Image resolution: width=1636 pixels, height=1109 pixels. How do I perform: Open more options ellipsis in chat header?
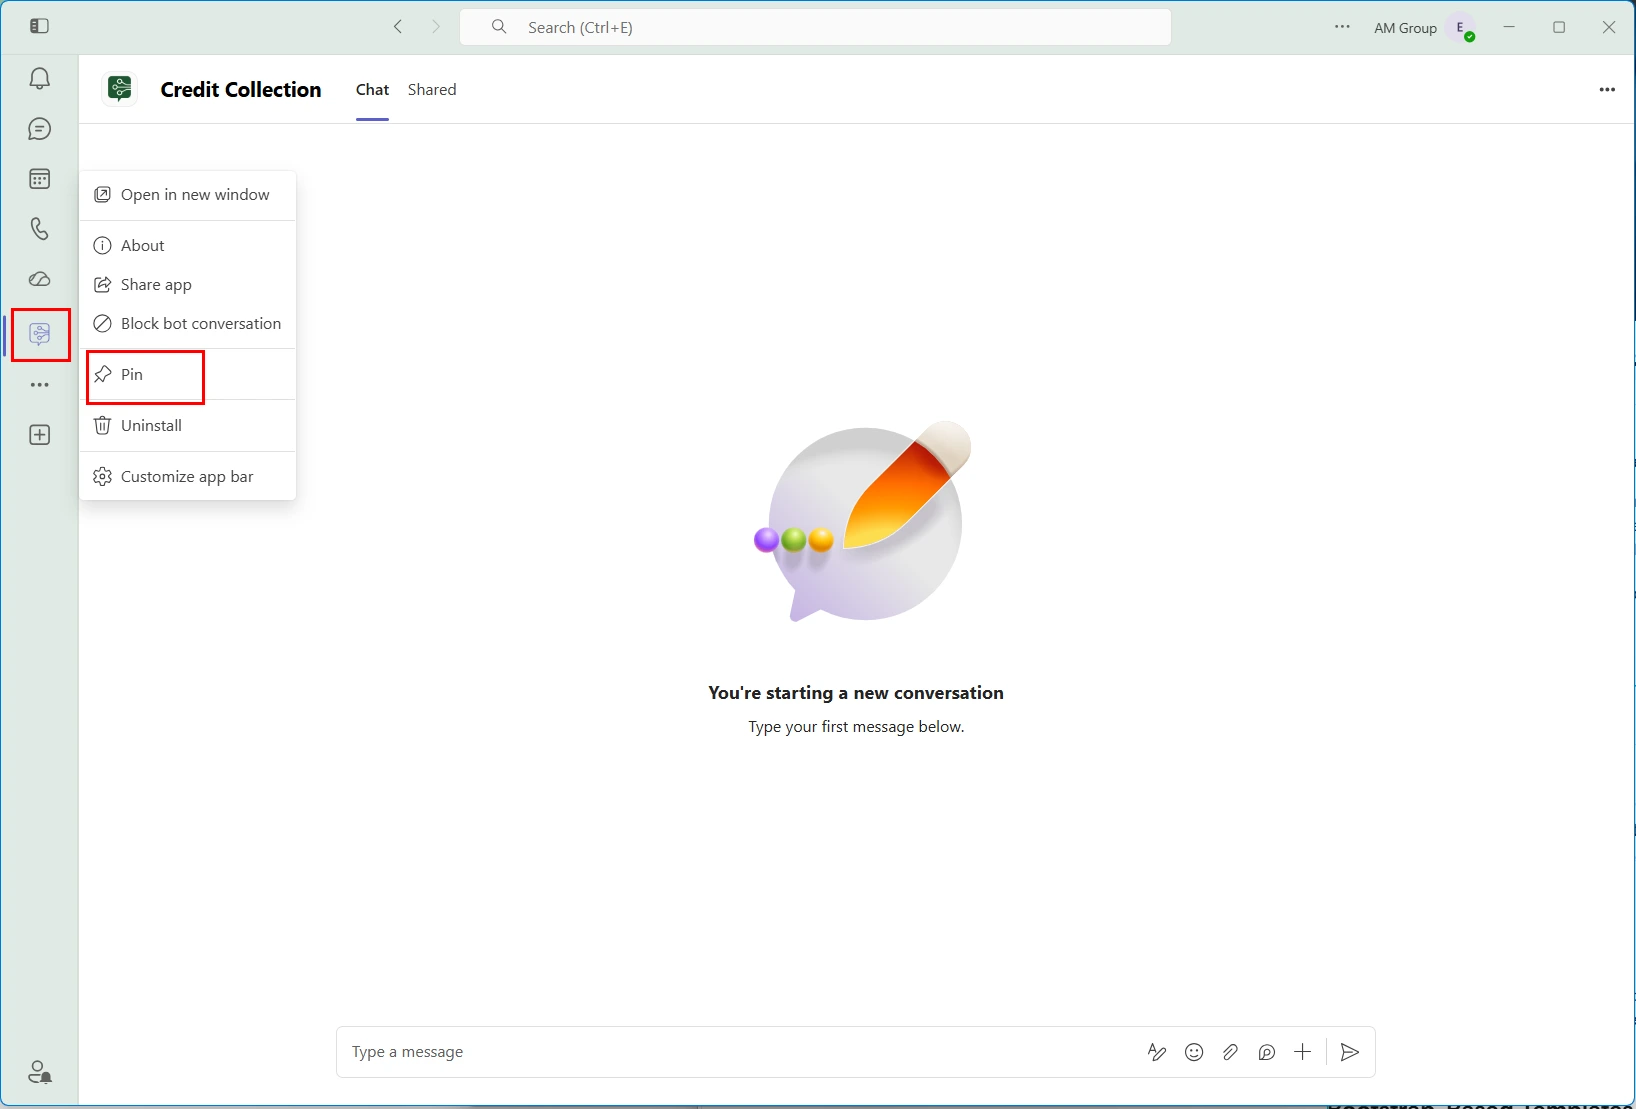(x=1607, y=90)
